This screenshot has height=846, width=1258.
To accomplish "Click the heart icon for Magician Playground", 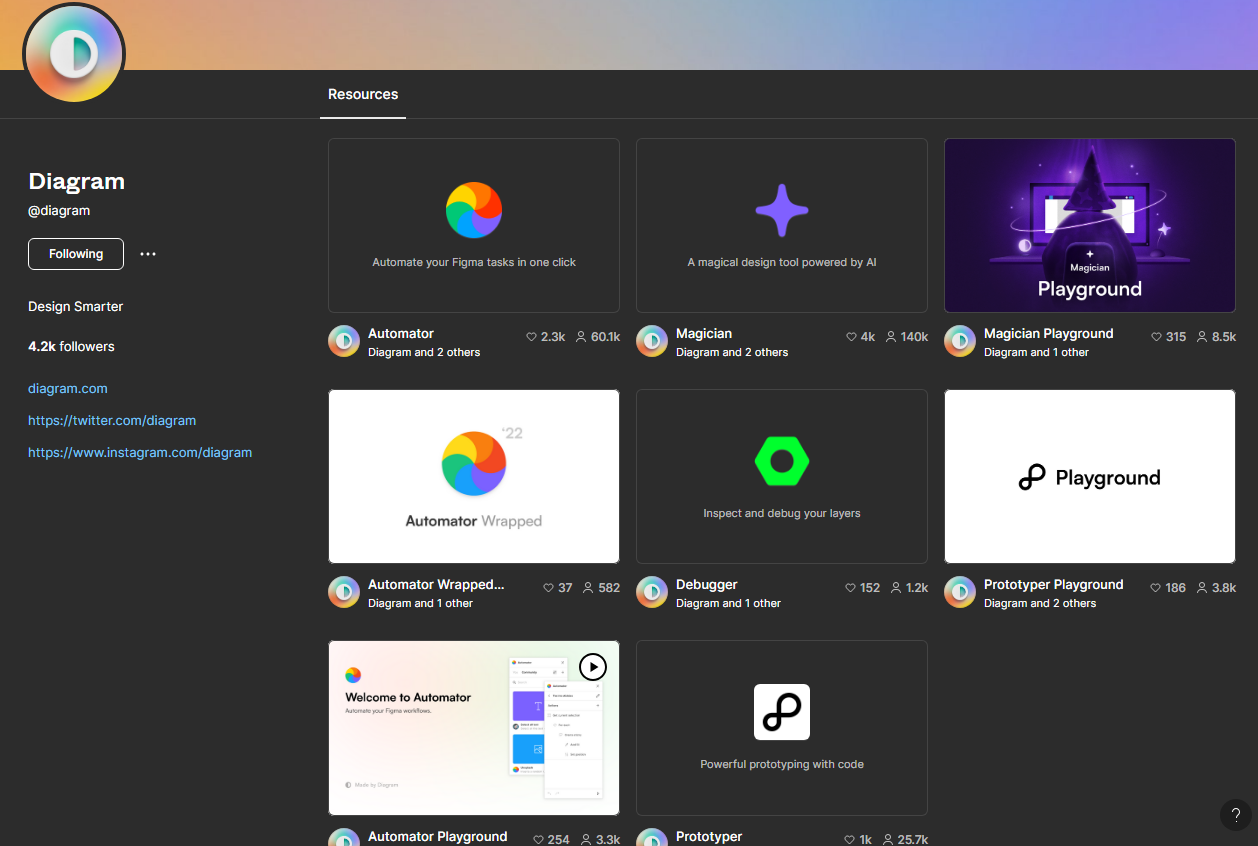I will pos(1157,337).
